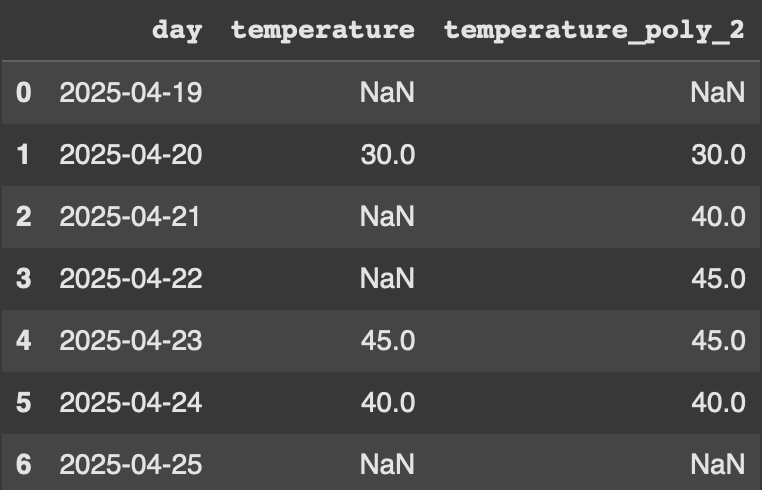Click row index 3
Viewport: 762px width, 490px height.
(23, 279)
